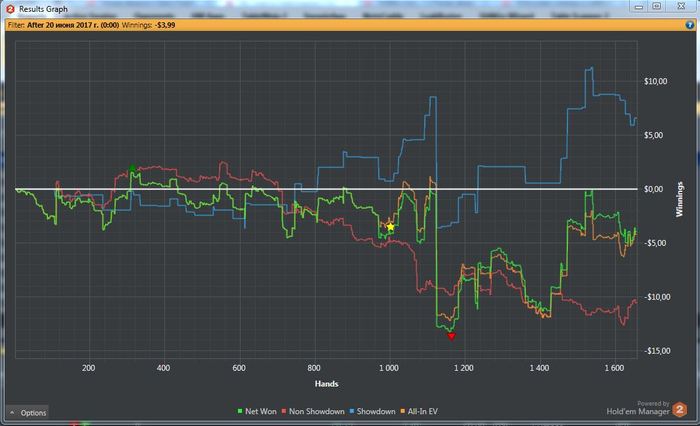Screen dimensions: 700x426
Task: Click the 400 hands axis label
Action: coord(163,368)
